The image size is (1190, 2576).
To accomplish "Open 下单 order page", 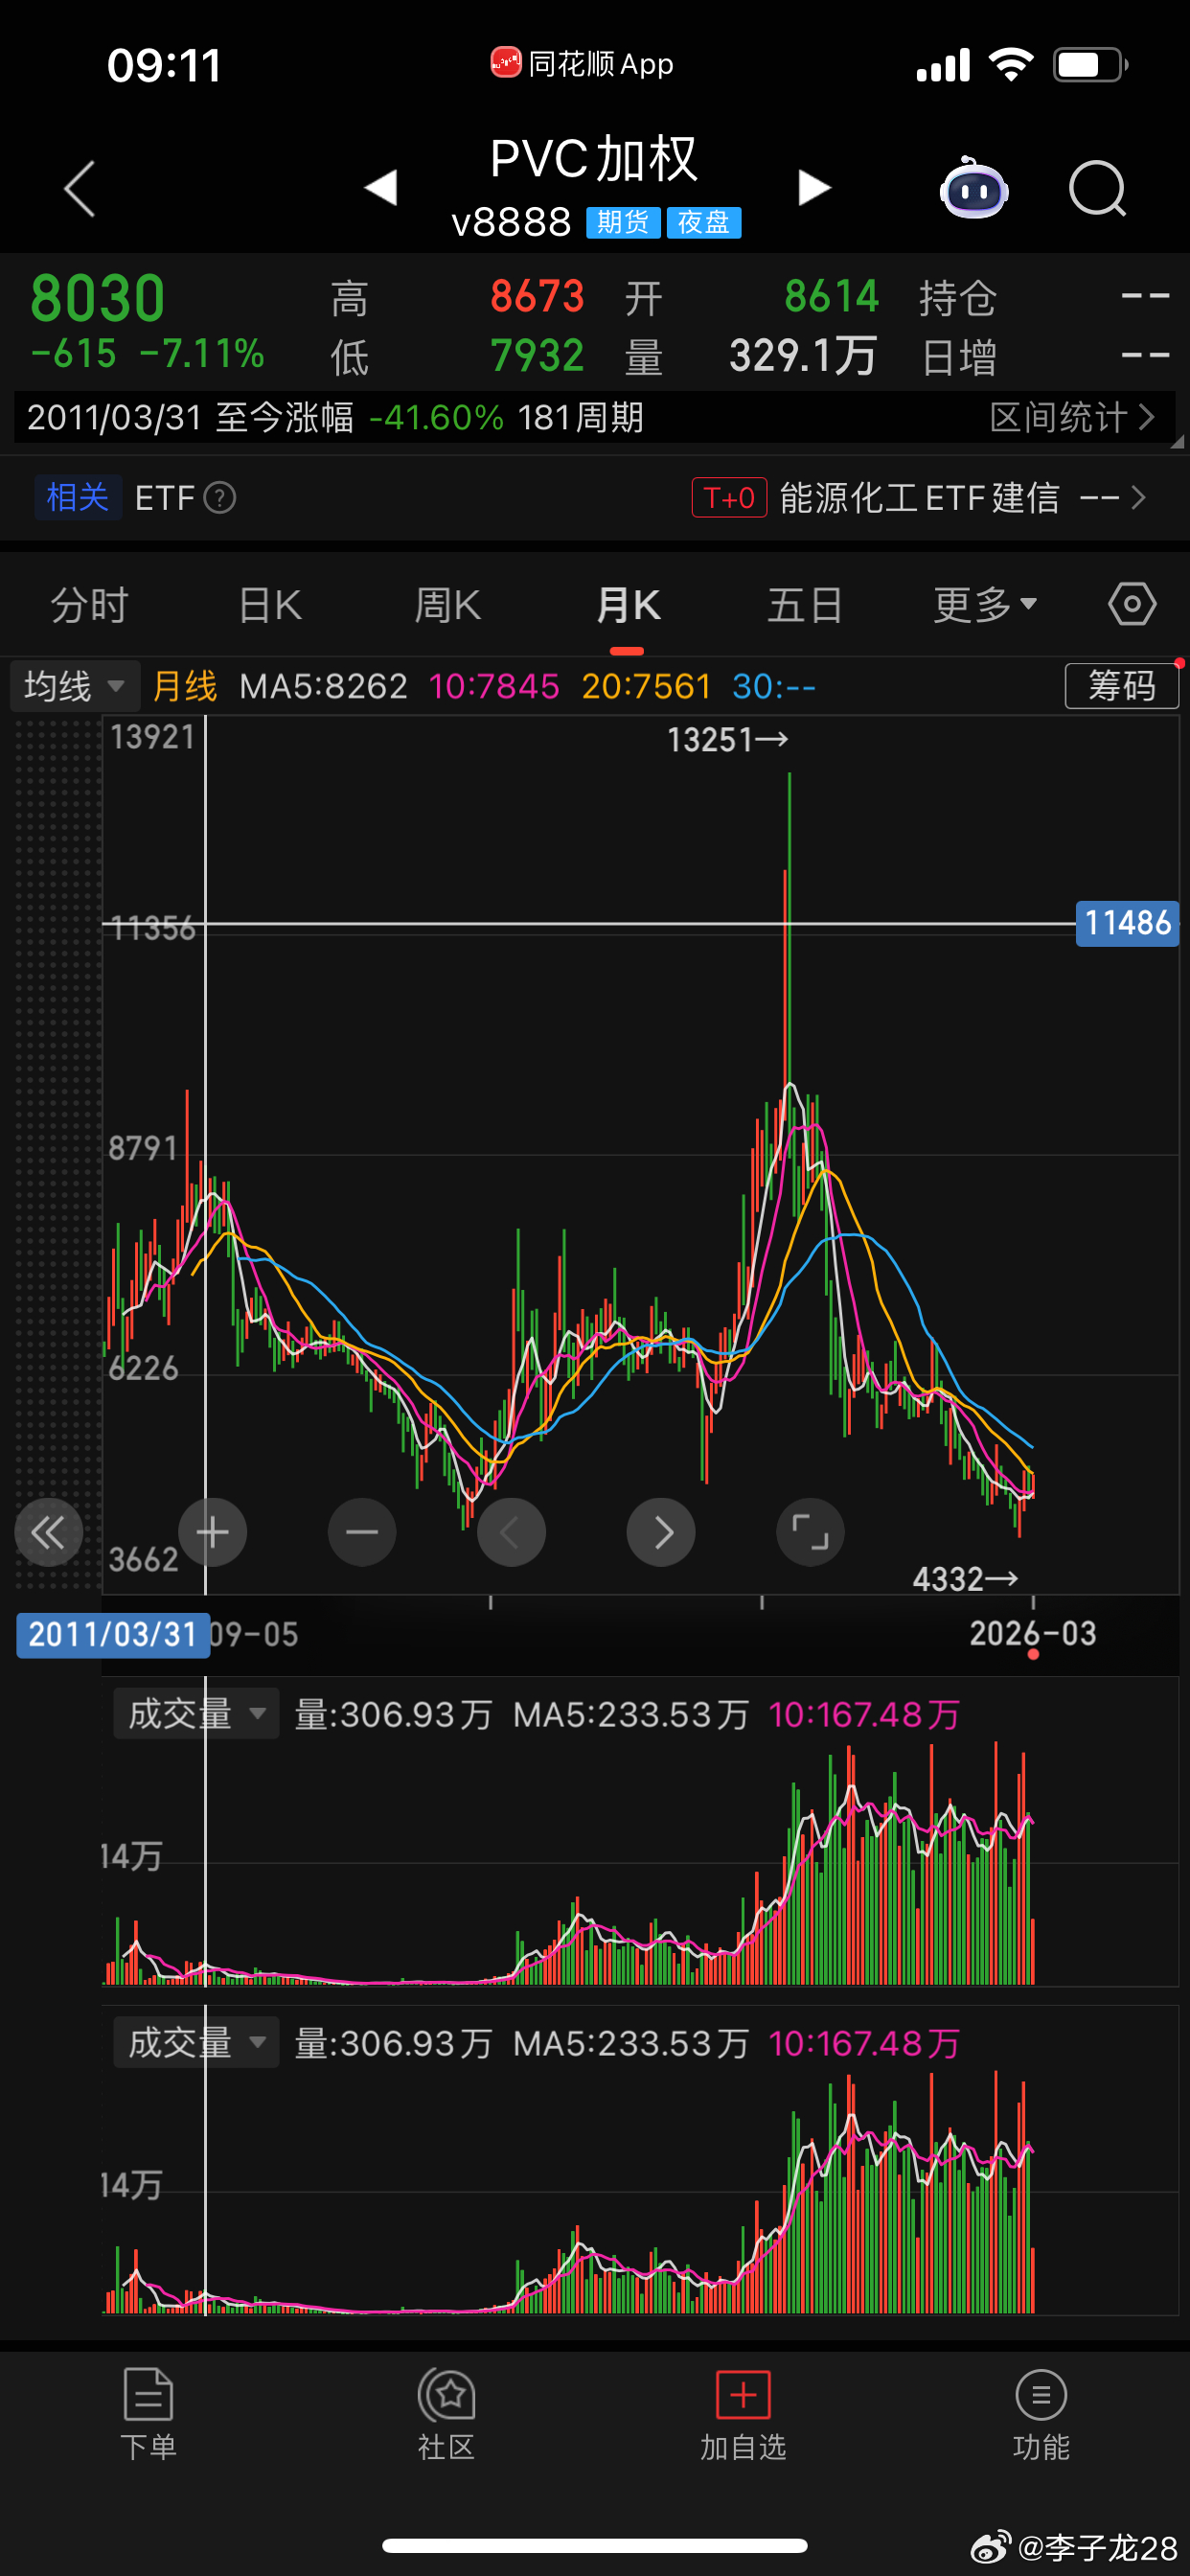I will tap(149, 2415).
